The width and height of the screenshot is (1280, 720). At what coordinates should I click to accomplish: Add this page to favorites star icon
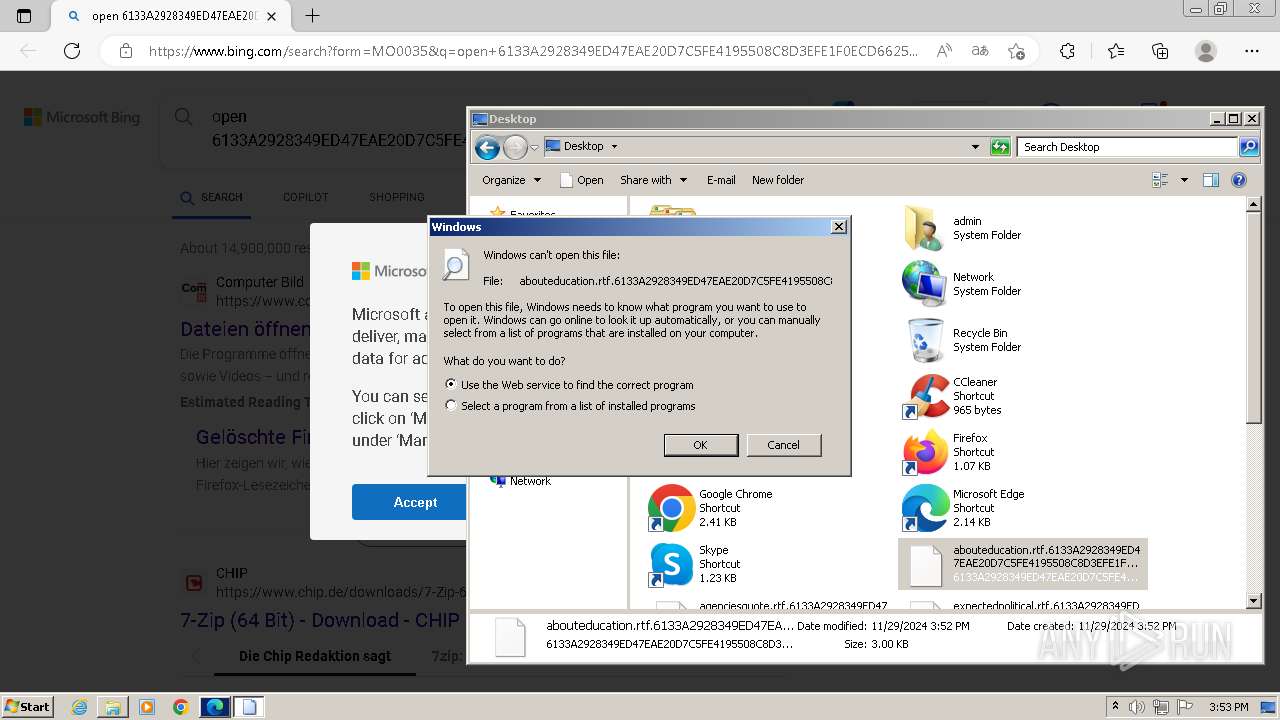(x=1017, y=51)
